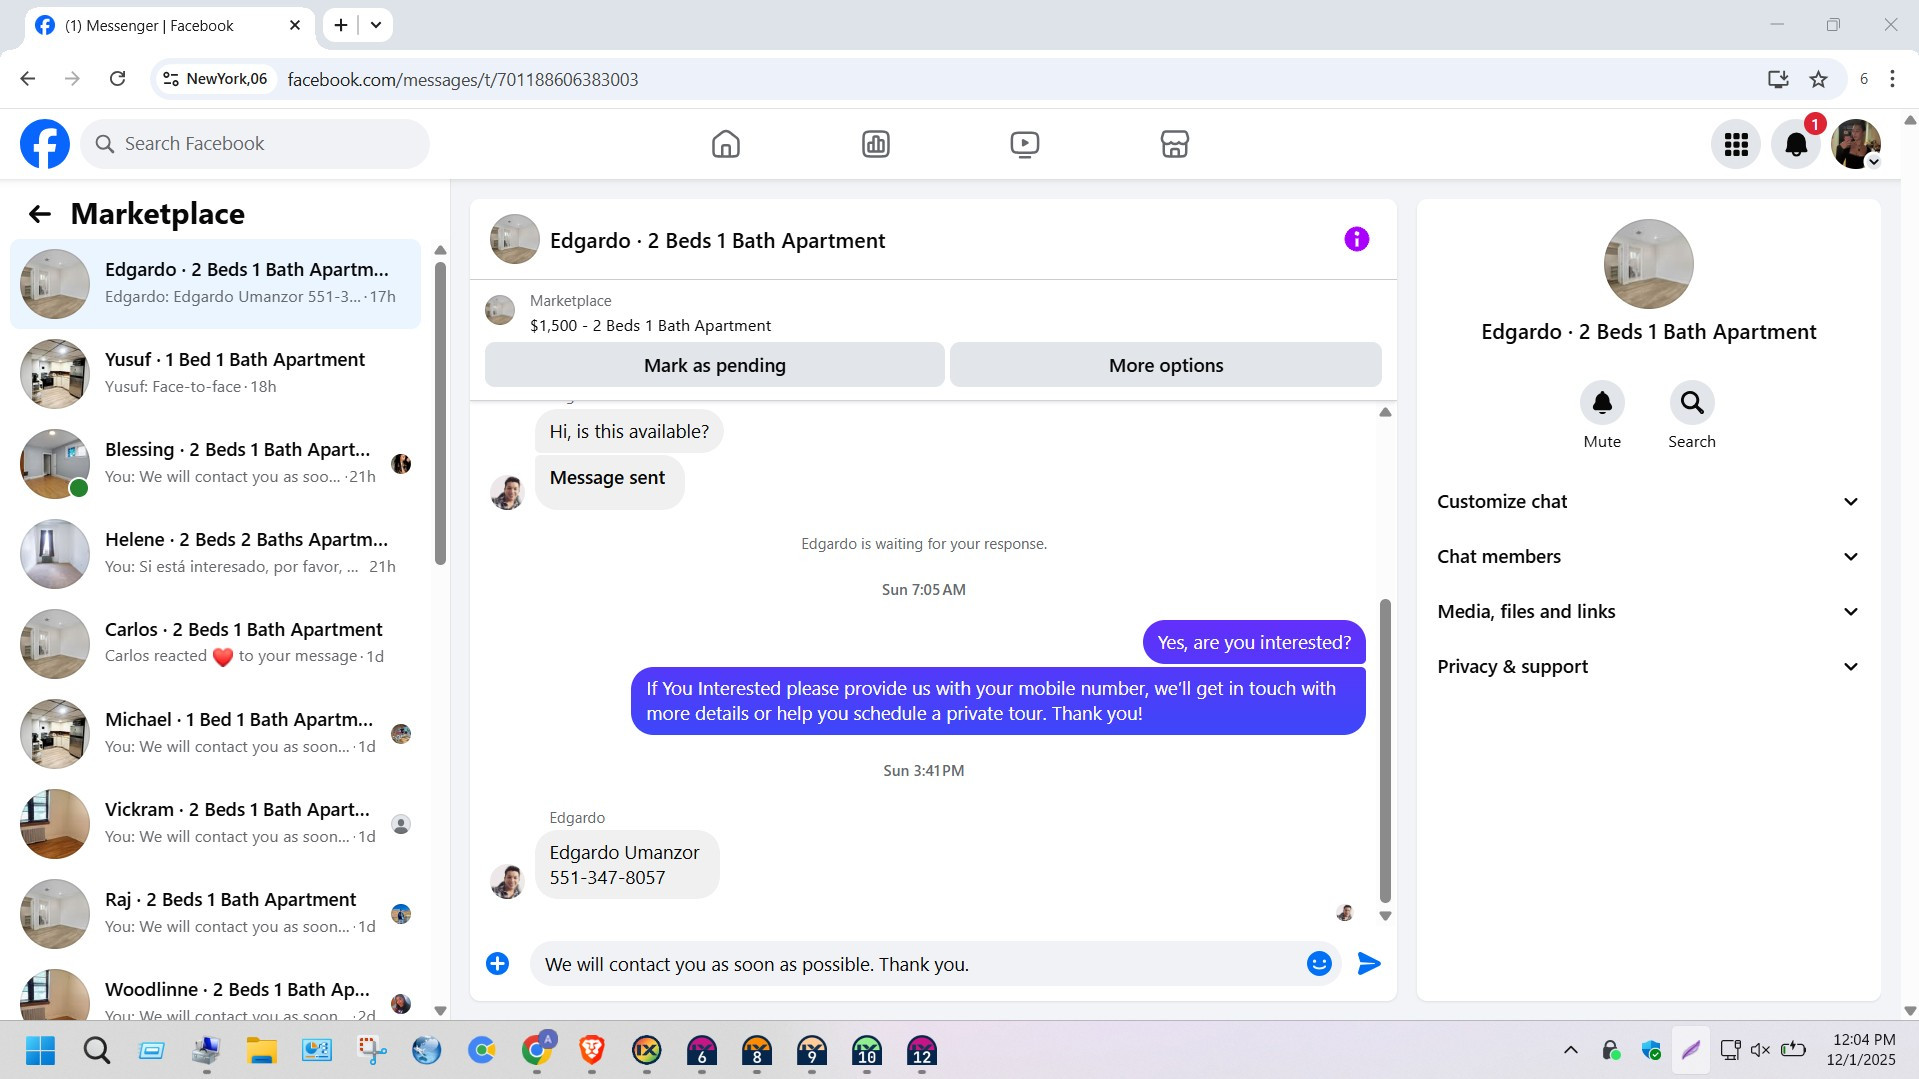Open the notifications bell

point(1796,144)
